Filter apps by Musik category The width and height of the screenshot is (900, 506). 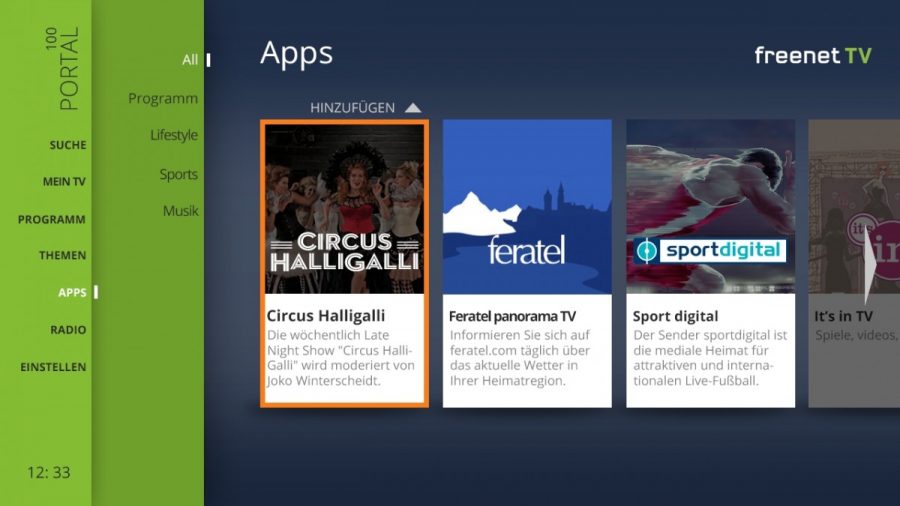click(180, 211)
